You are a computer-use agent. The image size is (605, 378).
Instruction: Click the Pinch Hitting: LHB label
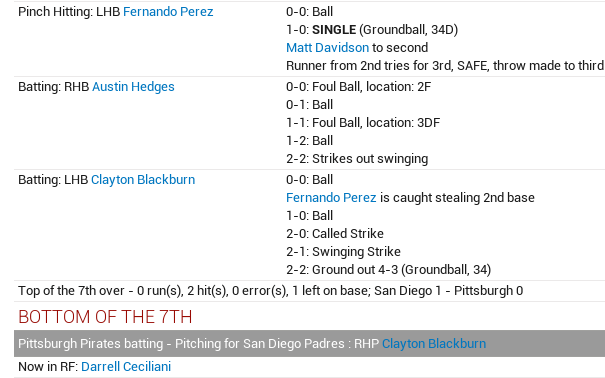(x=69, y=12)
